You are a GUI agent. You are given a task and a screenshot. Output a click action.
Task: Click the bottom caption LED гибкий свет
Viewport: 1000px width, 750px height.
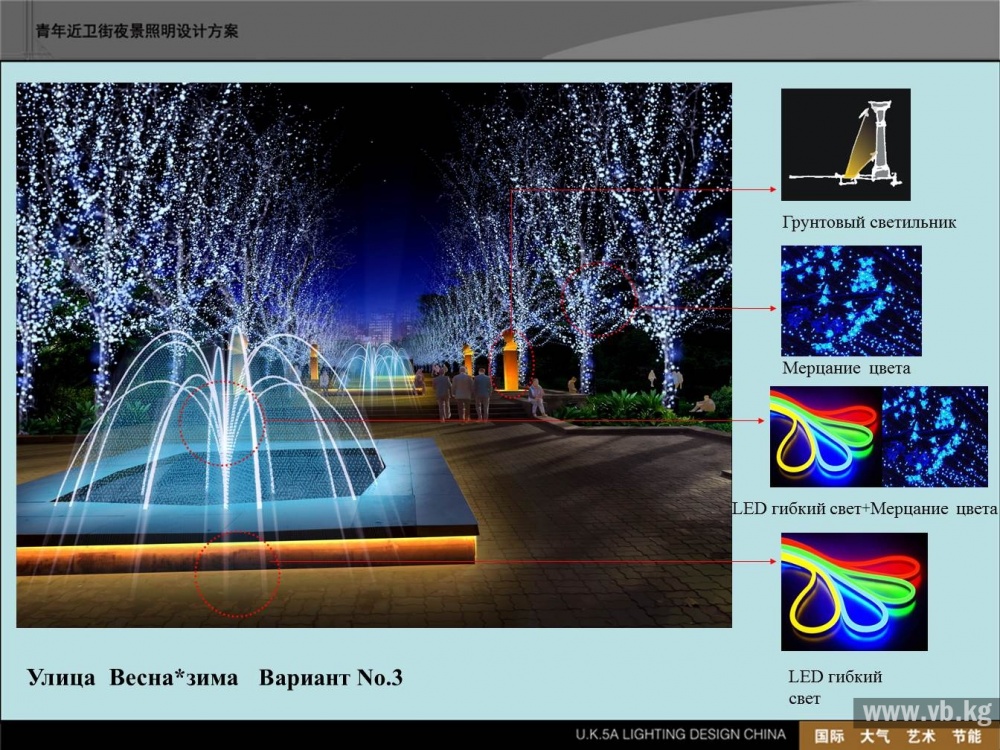[835, 687]
